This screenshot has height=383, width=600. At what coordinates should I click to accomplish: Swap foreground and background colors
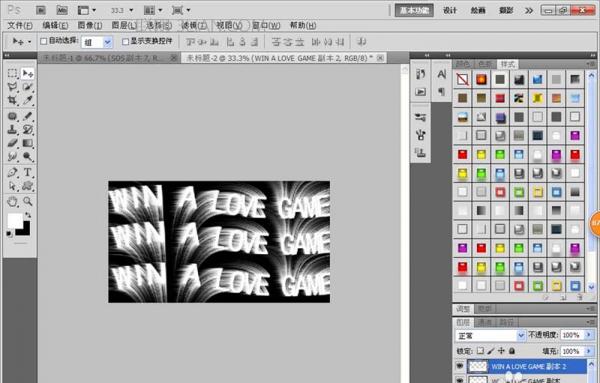[28, 215]
